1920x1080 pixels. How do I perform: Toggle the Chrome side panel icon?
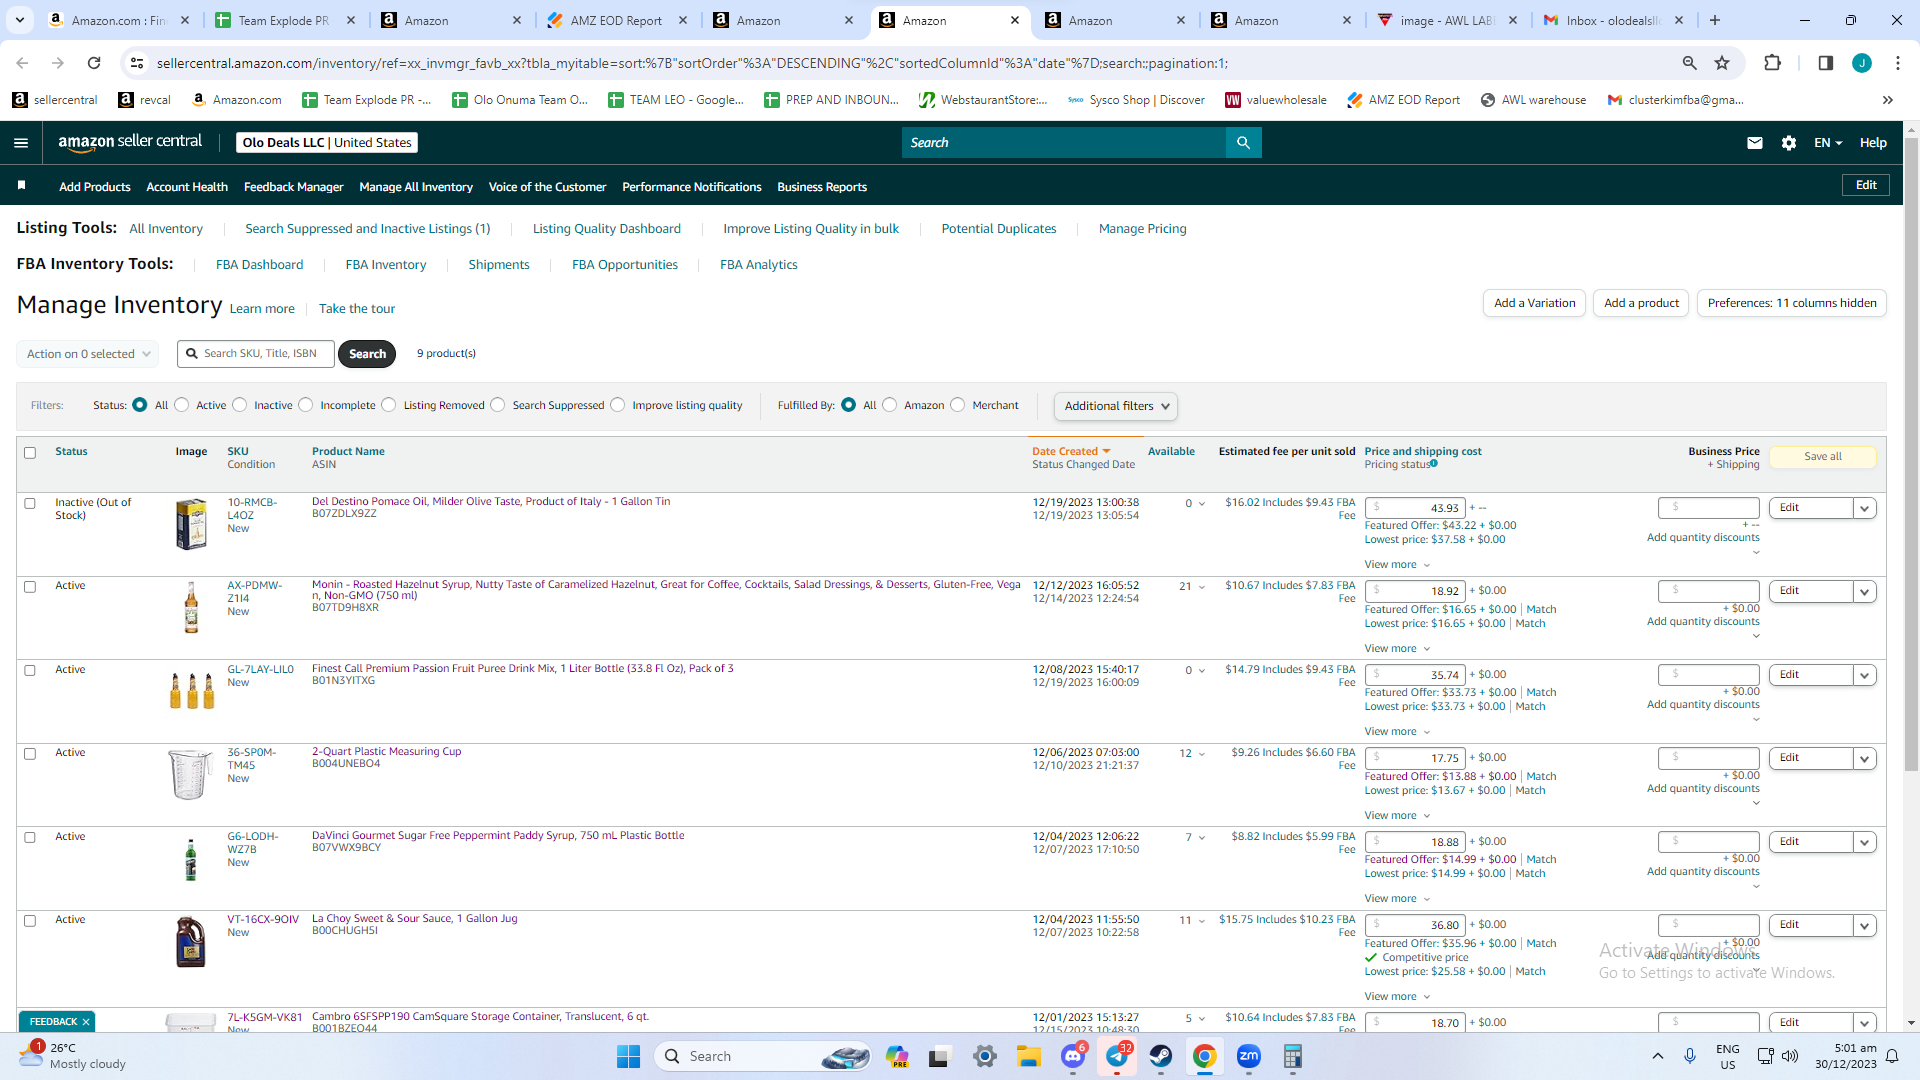coord(1825,63)
